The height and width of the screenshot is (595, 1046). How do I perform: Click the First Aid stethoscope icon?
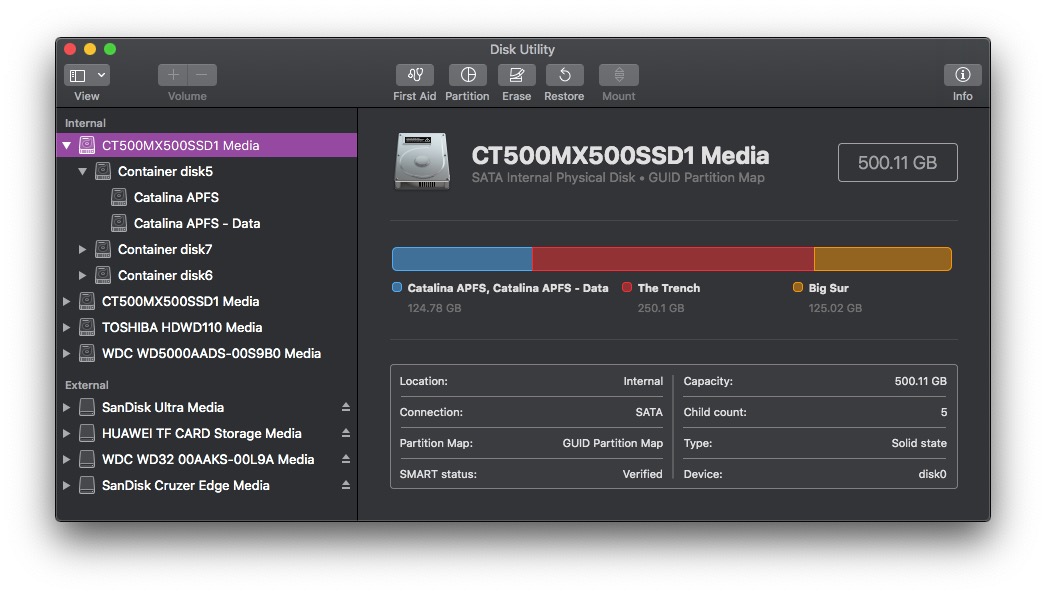coord(414,75)
